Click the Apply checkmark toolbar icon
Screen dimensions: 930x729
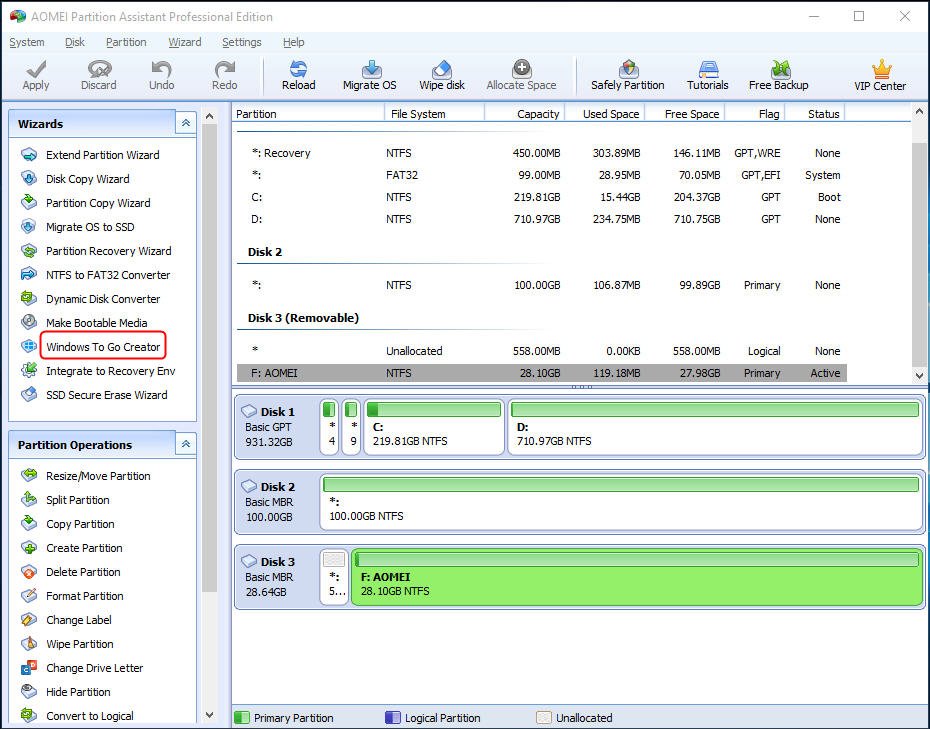pyautogui.click(x=36, y=75)
